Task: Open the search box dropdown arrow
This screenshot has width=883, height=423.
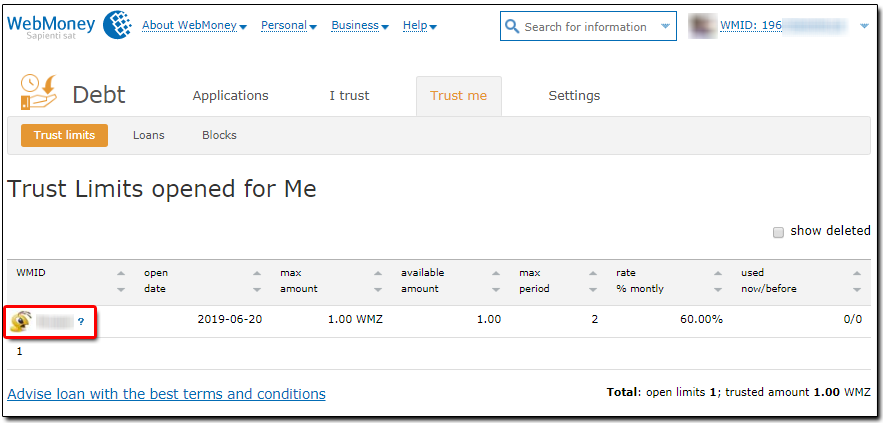Action: (x=665, y=26)
